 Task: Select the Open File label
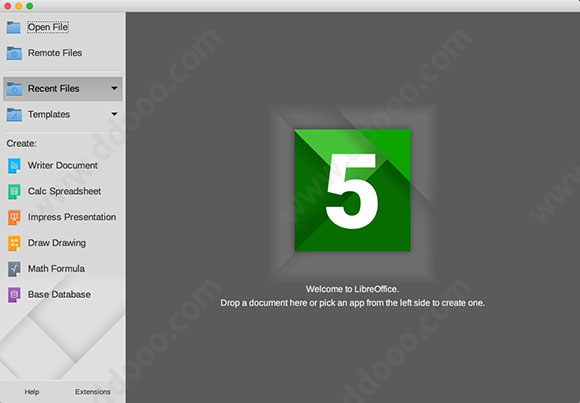[x=48, y=27]
